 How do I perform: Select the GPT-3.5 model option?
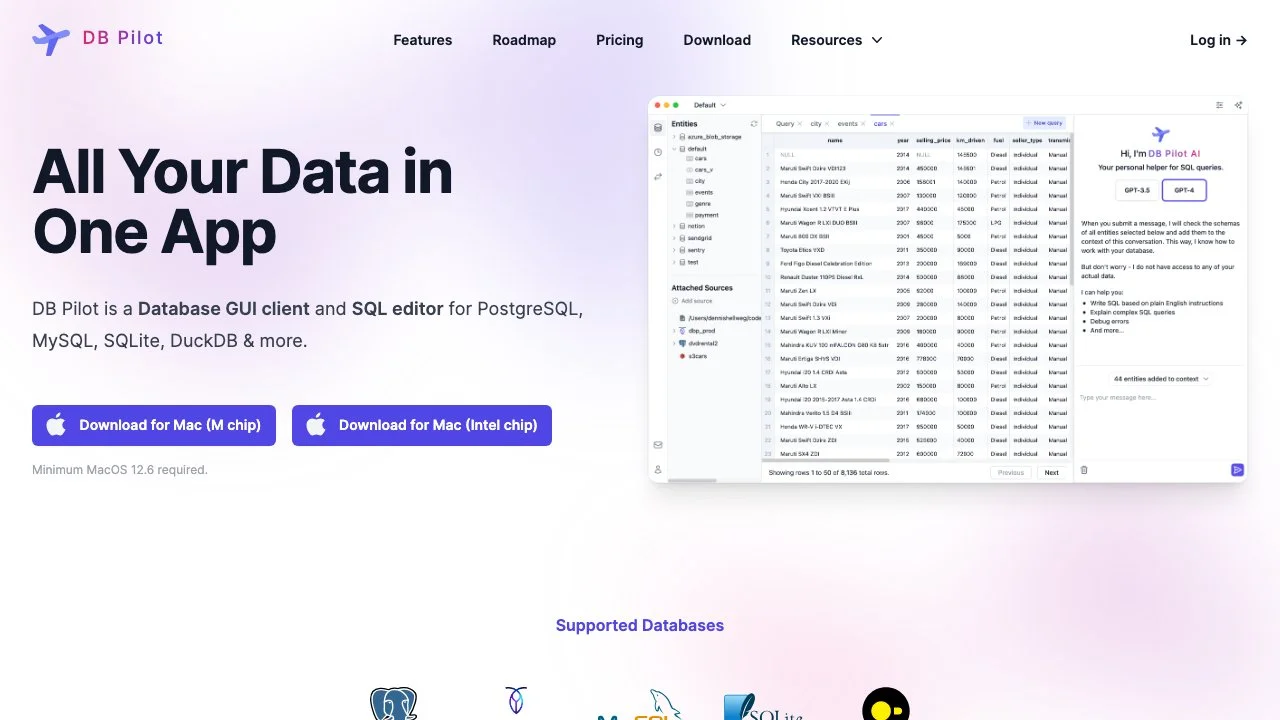[1137, 190]
